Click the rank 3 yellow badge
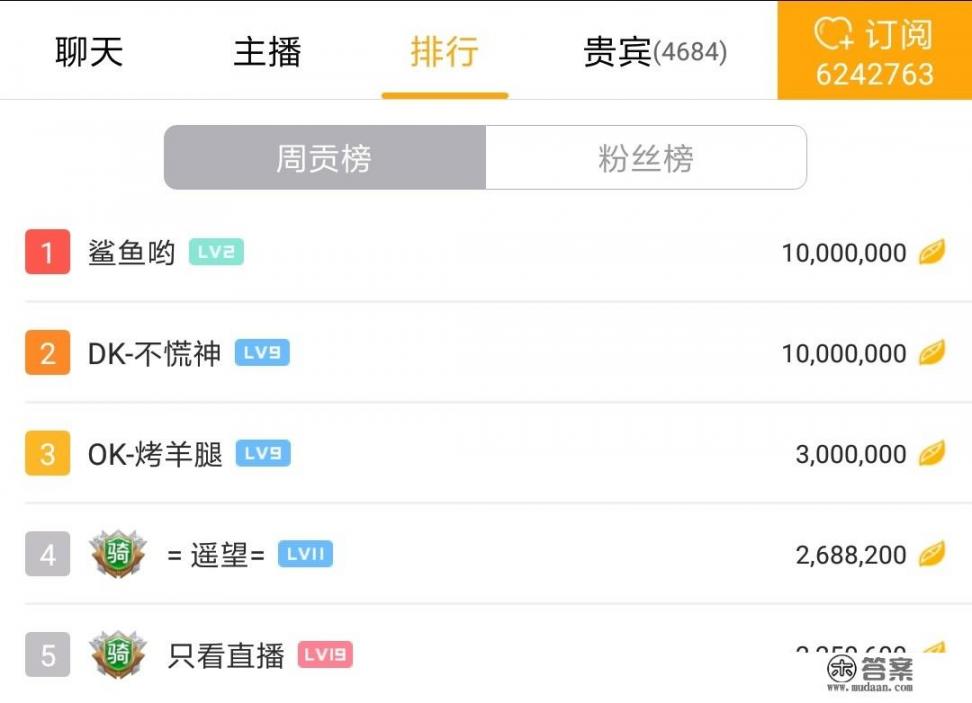Screen dimensions: 972x703 coord(45,453)
